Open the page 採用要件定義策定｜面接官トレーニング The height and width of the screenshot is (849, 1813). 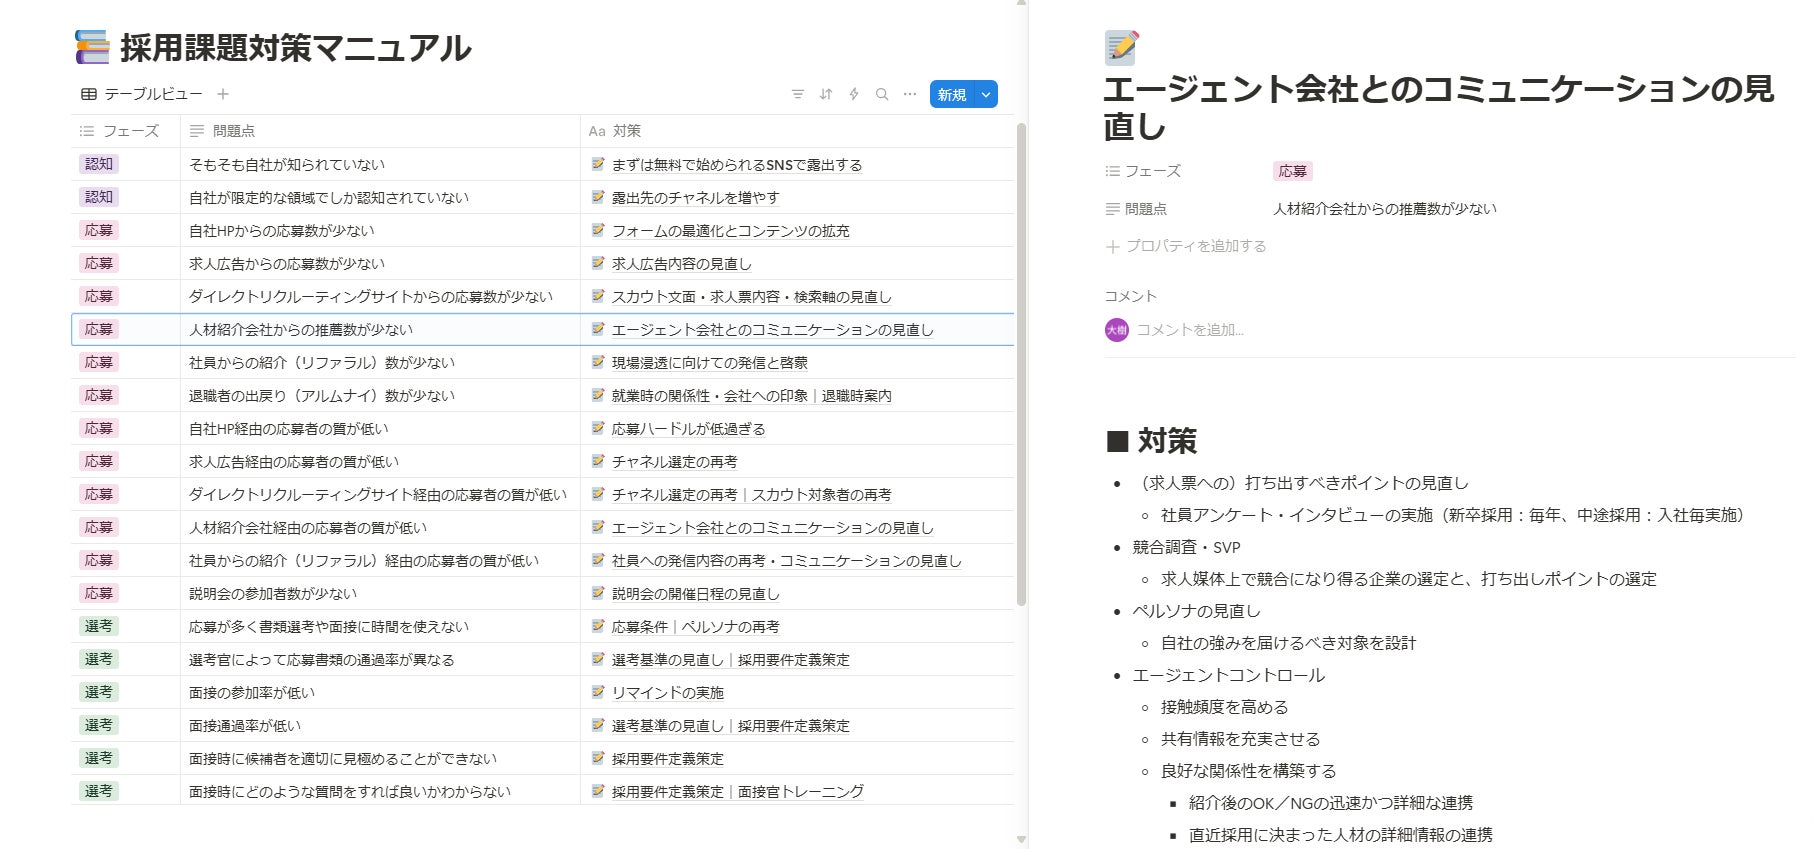click(738, 792)
